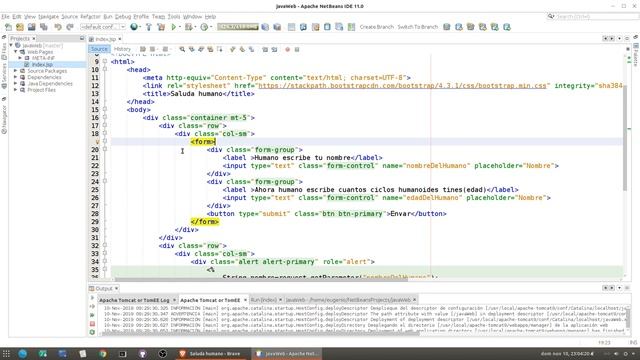Select the Apache Tomcat or TomEE Log tab
The width and height of the screenshot is (640, 360).
click(x=134, y=300)
